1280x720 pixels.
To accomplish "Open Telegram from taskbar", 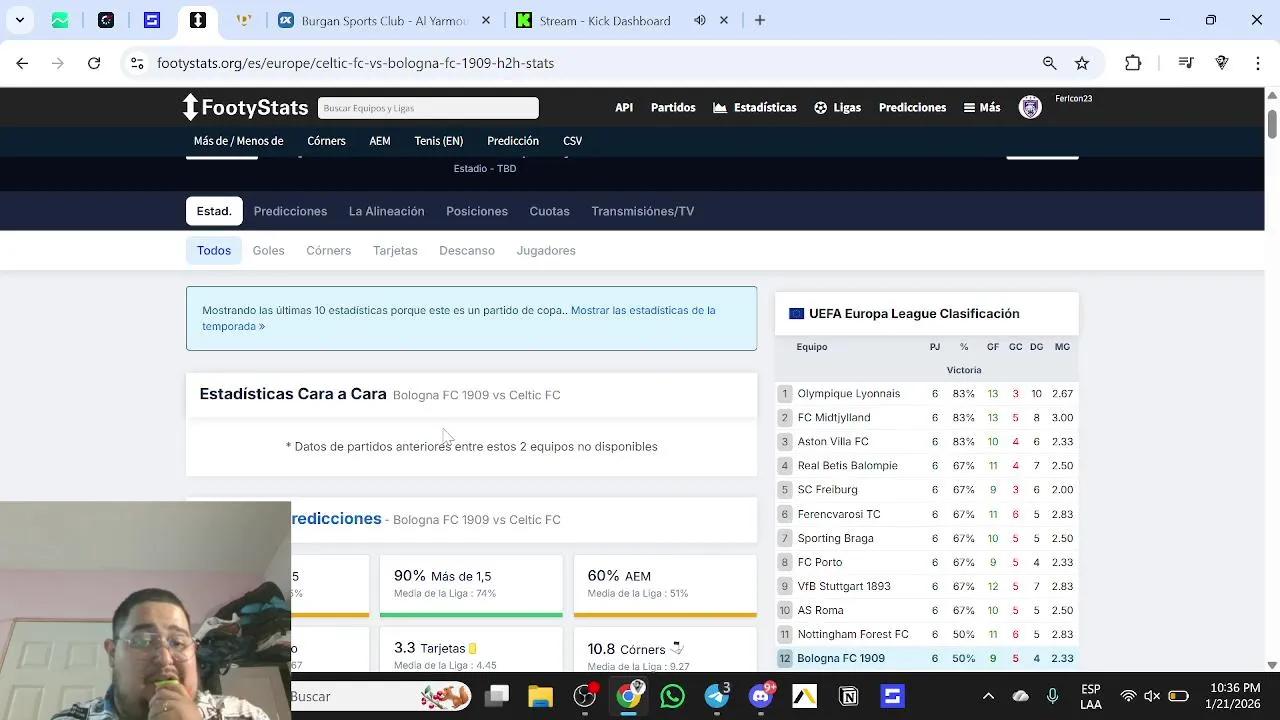I will (x=717, y=696).
